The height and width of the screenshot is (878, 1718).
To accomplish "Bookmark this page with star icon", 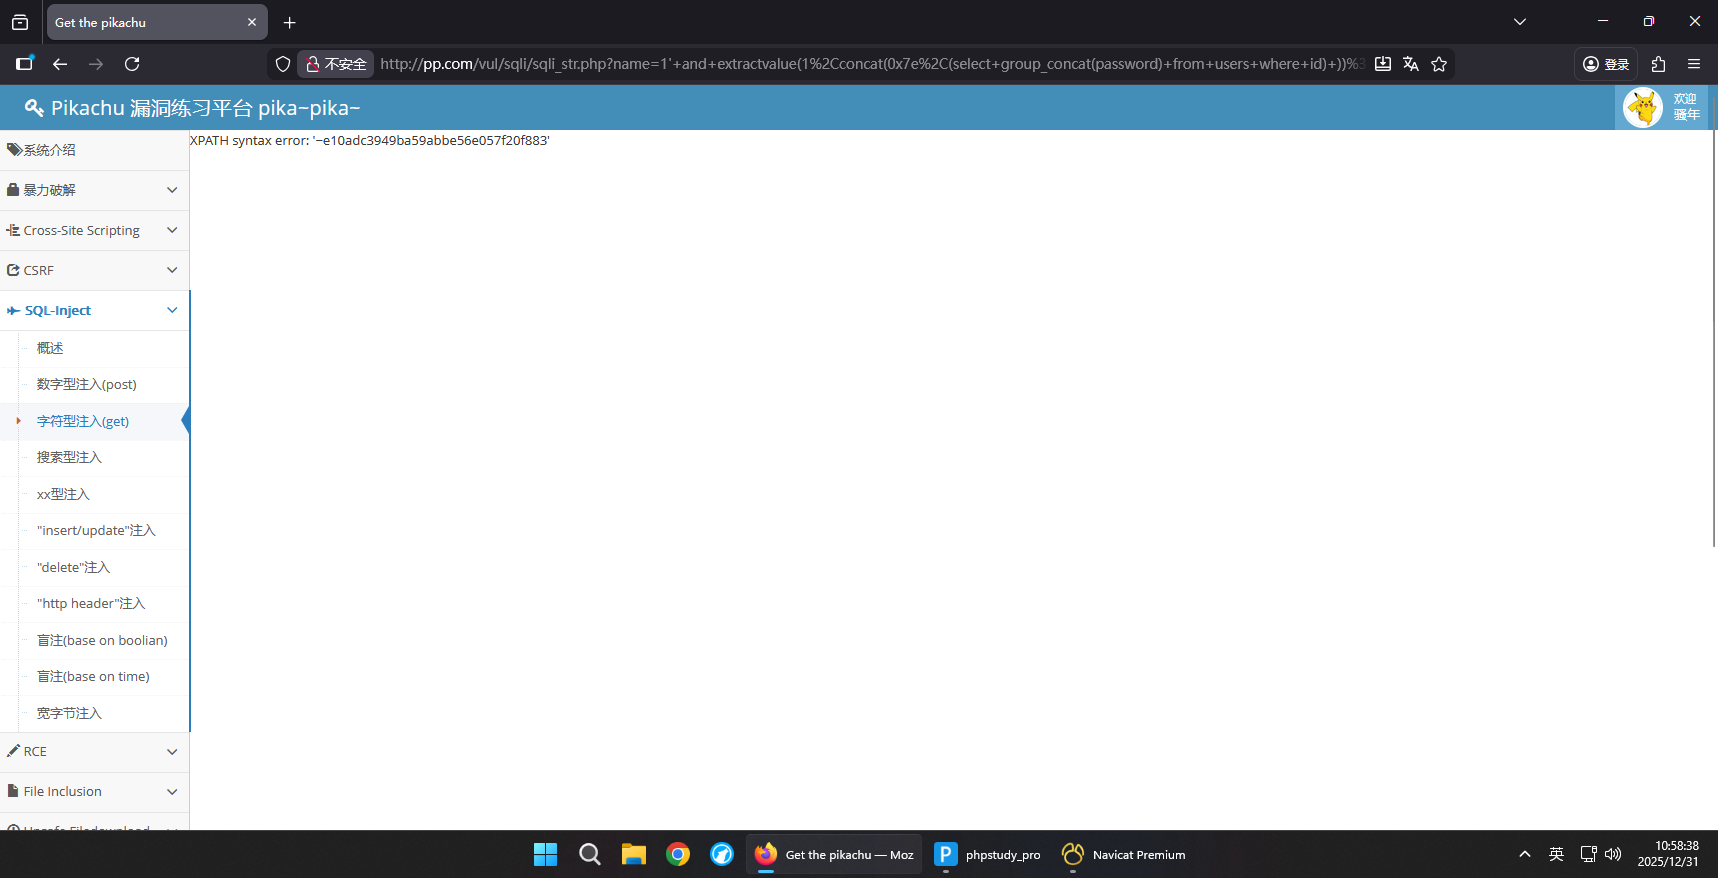I will 1439,64.
